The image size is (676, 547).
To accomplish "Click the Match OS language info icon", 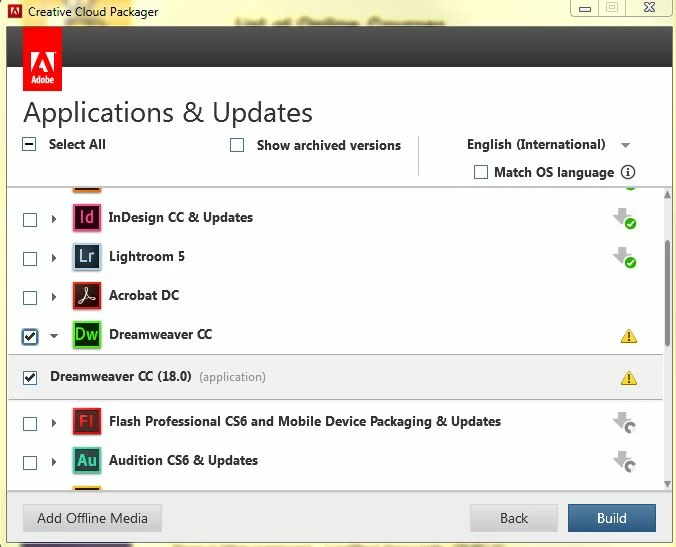I will point(628,172).
